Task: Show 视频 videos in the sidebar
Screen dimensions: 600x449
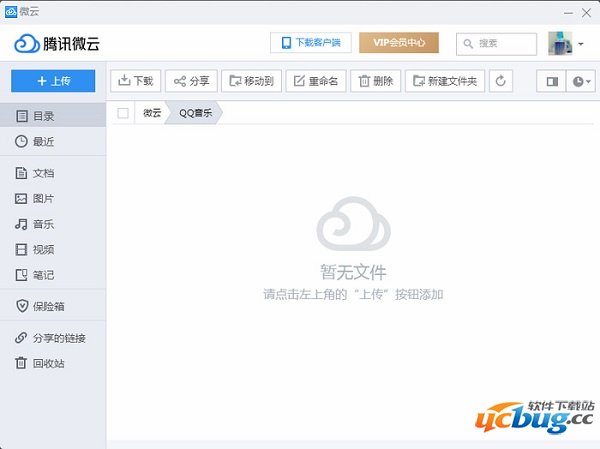Action: [53, 250]
